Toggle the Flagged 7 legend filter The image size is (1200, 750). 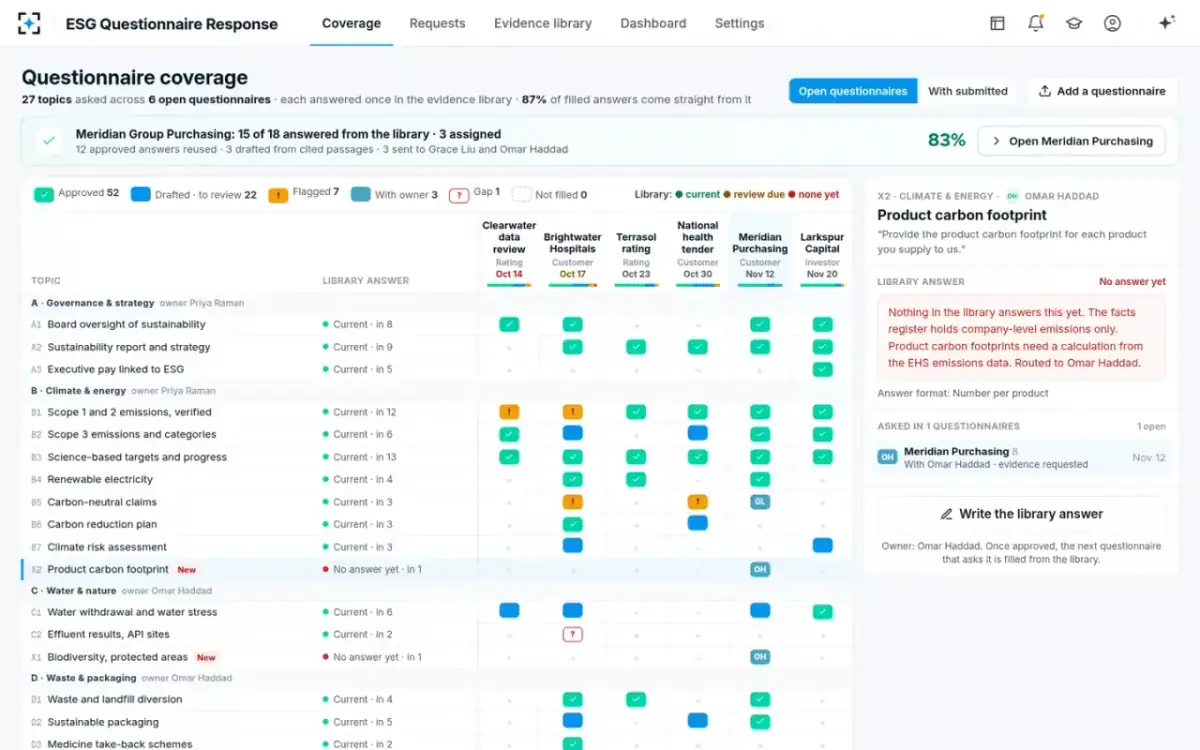[303, 194]
